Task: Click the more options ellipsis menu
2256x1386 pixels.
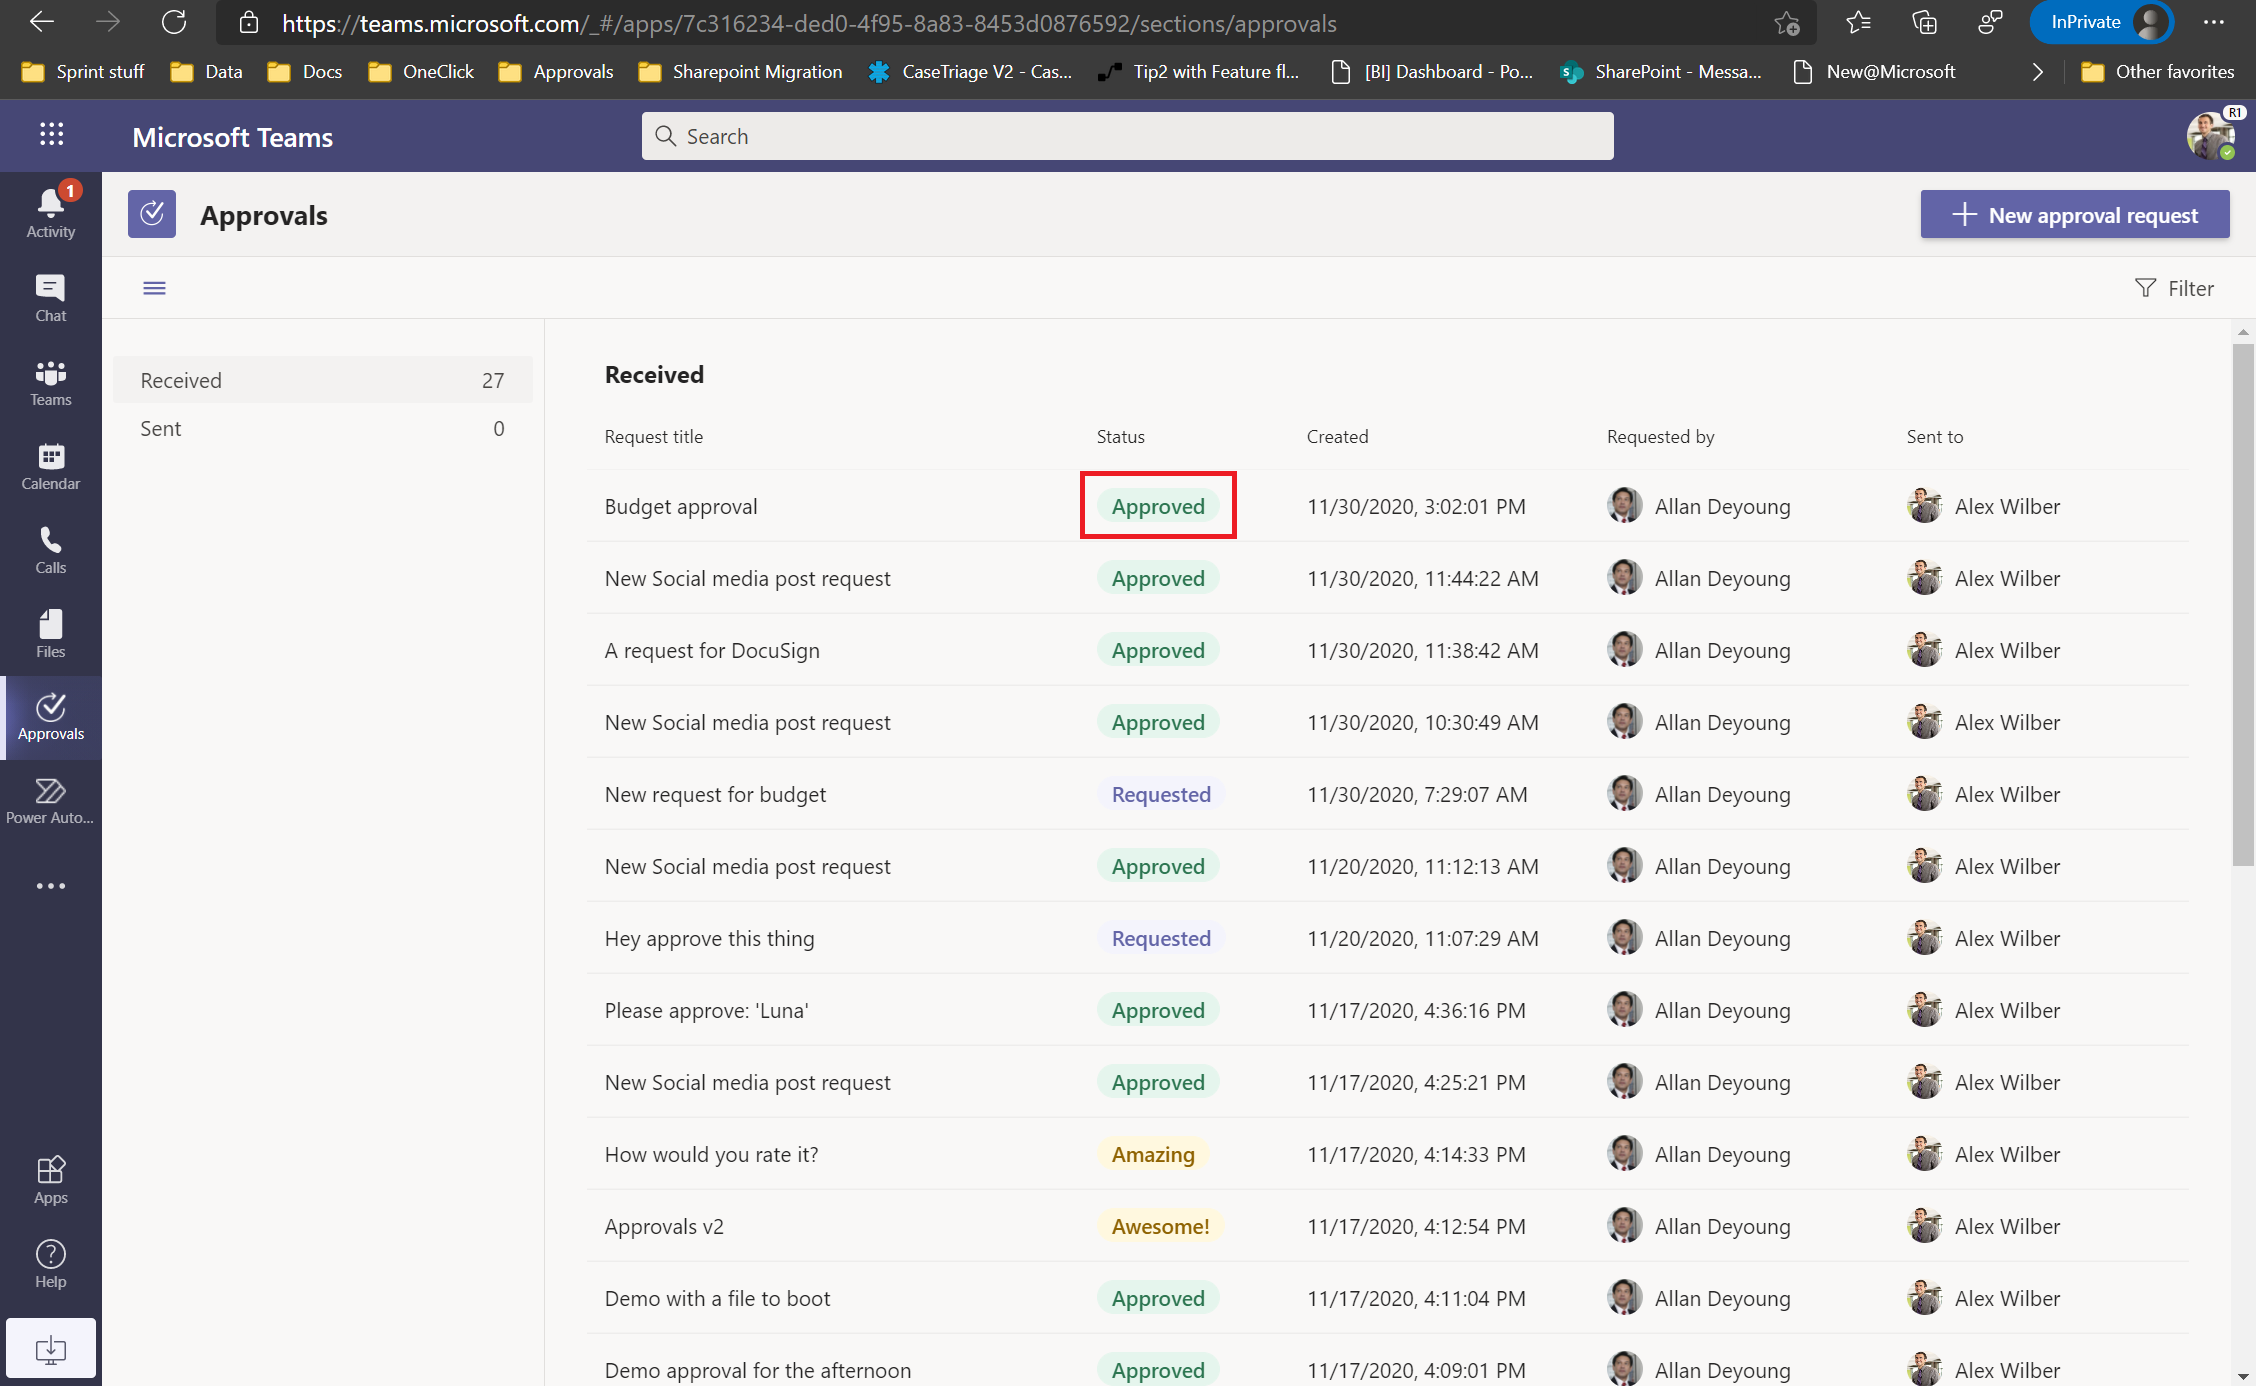Action: pyautogui.click(x=50, y=885)
